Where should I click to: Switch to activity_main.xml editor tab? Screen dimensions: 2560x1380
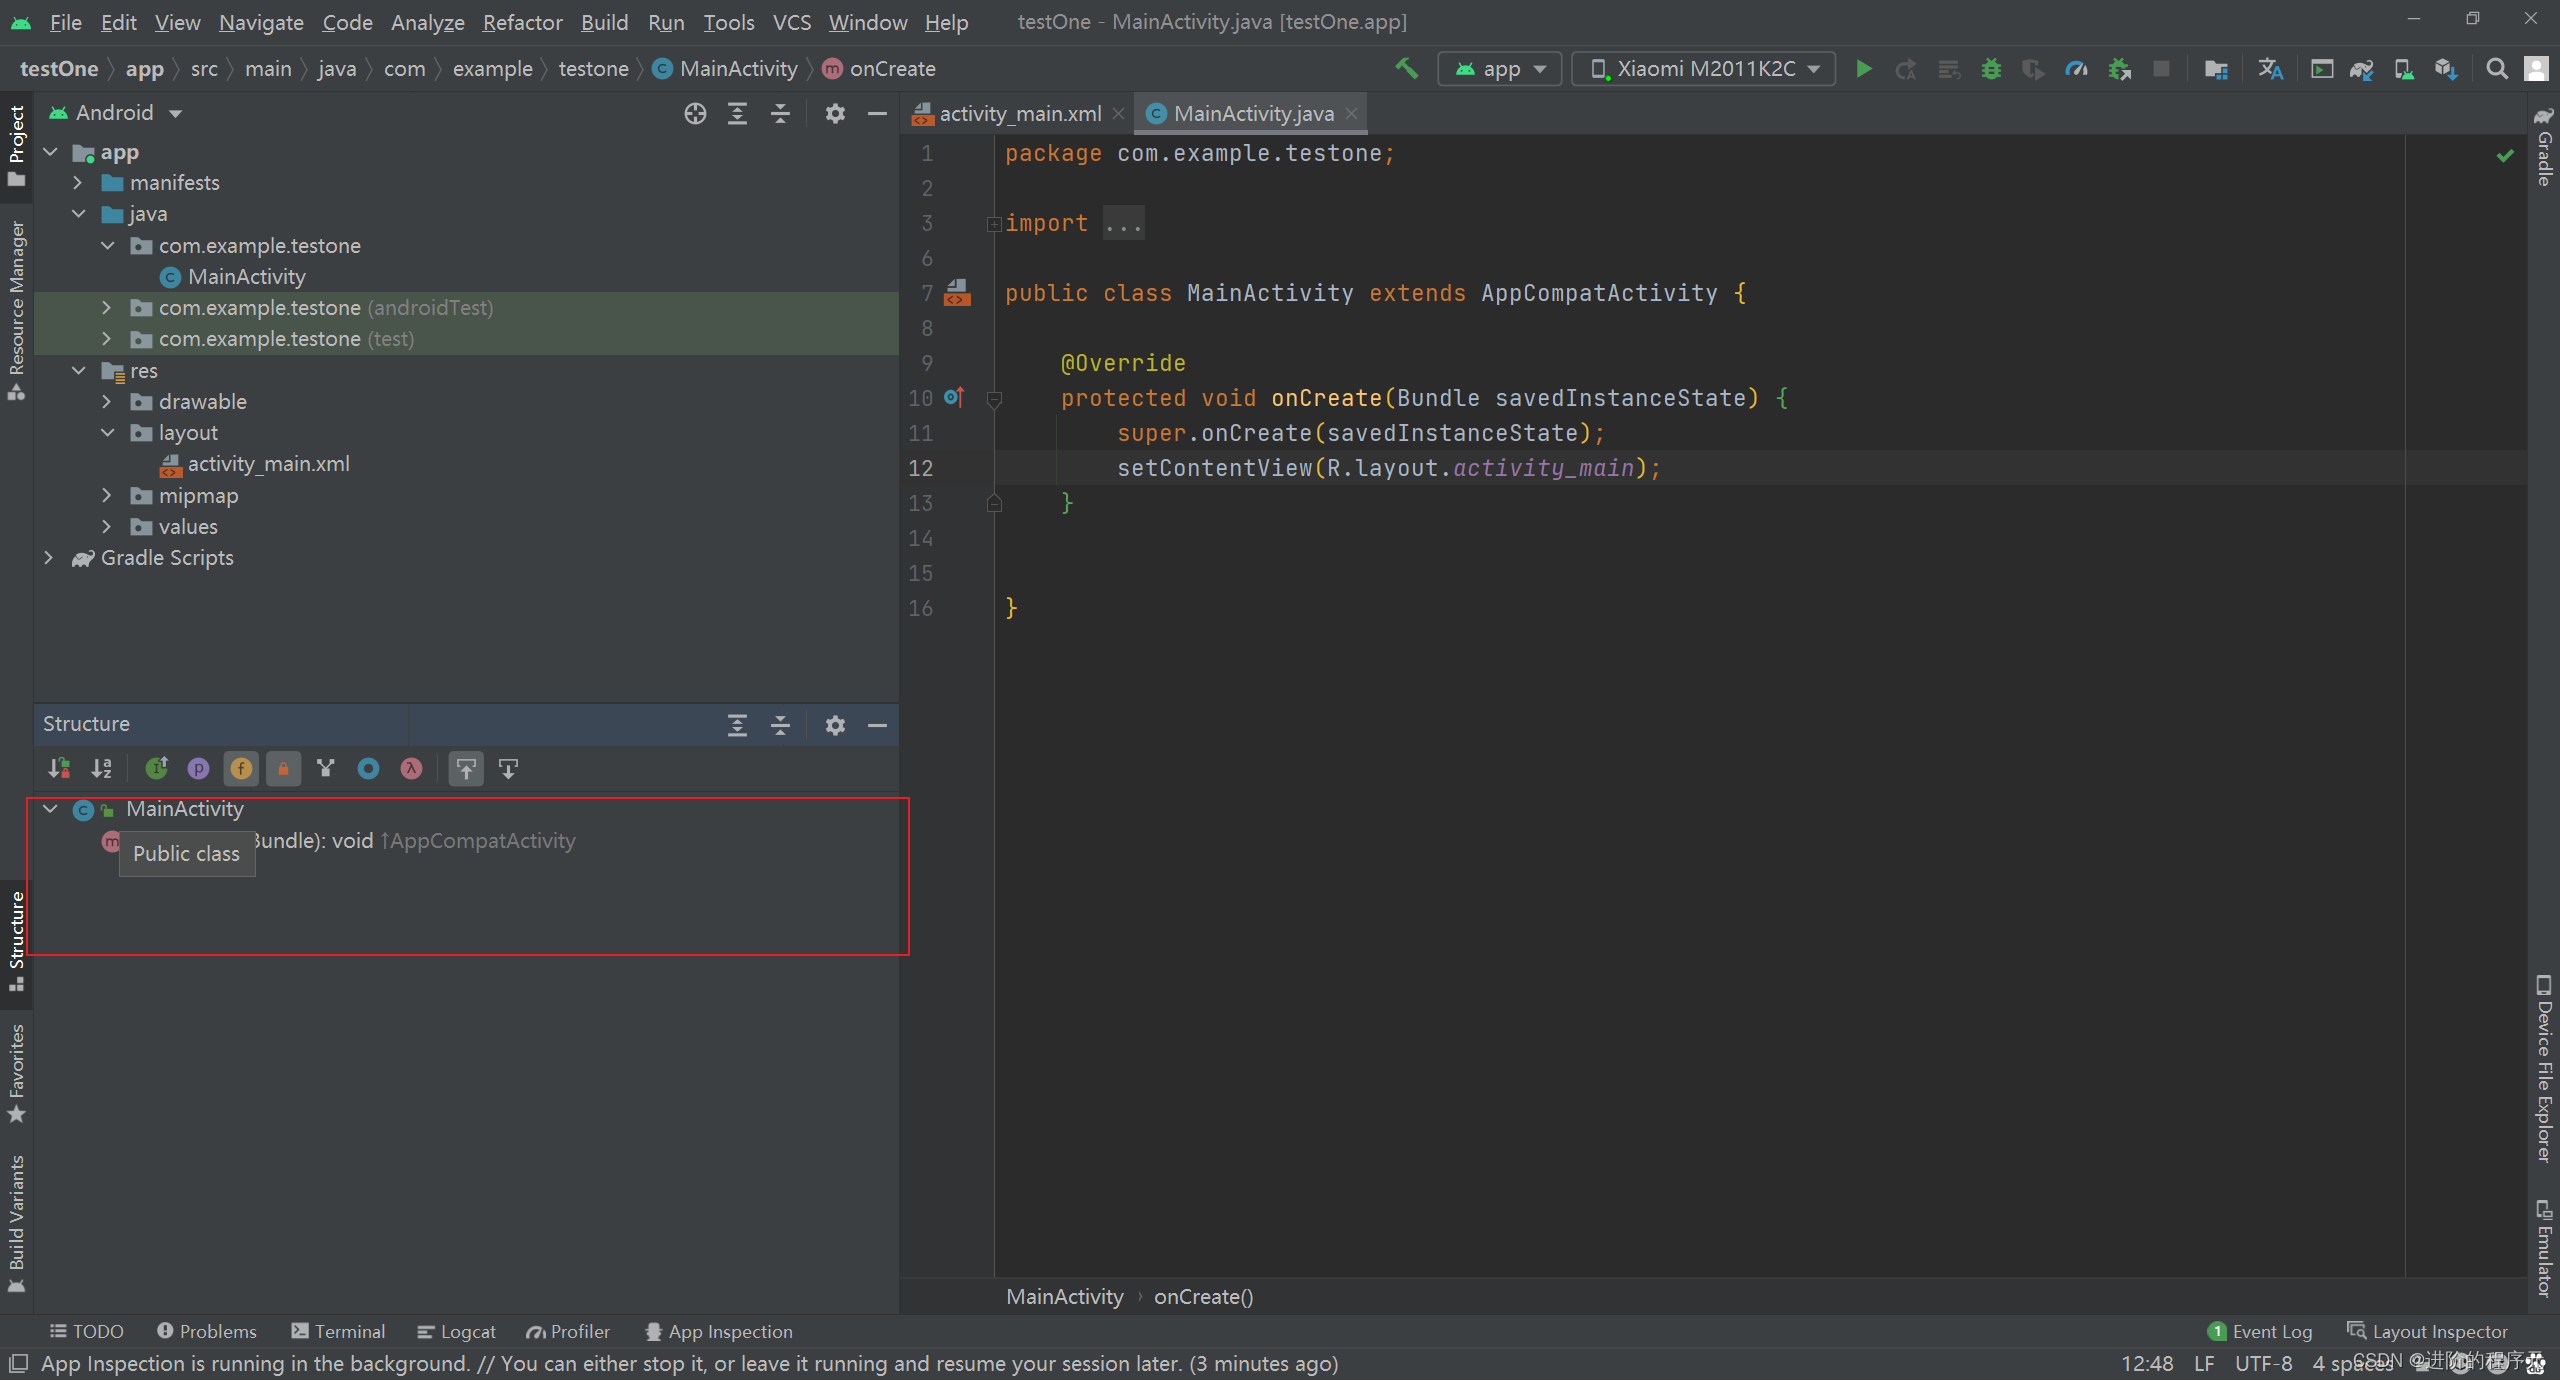pyautogui.click(x=1019, y=114)
